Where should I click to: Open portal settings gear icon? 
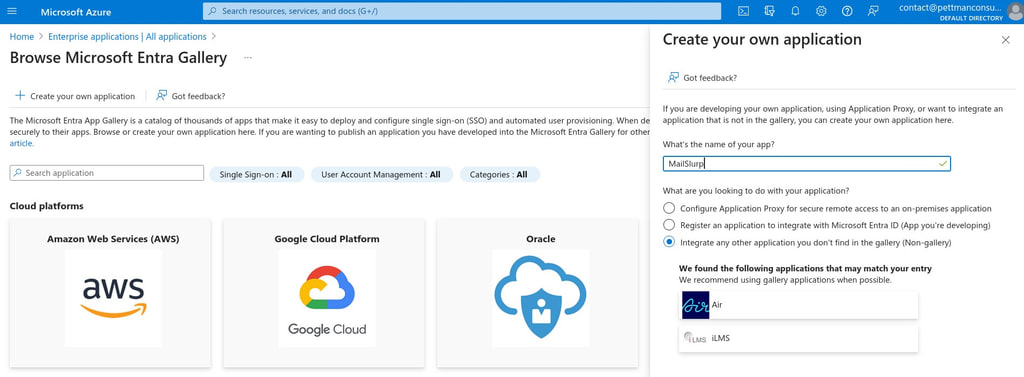coord(821,11)
